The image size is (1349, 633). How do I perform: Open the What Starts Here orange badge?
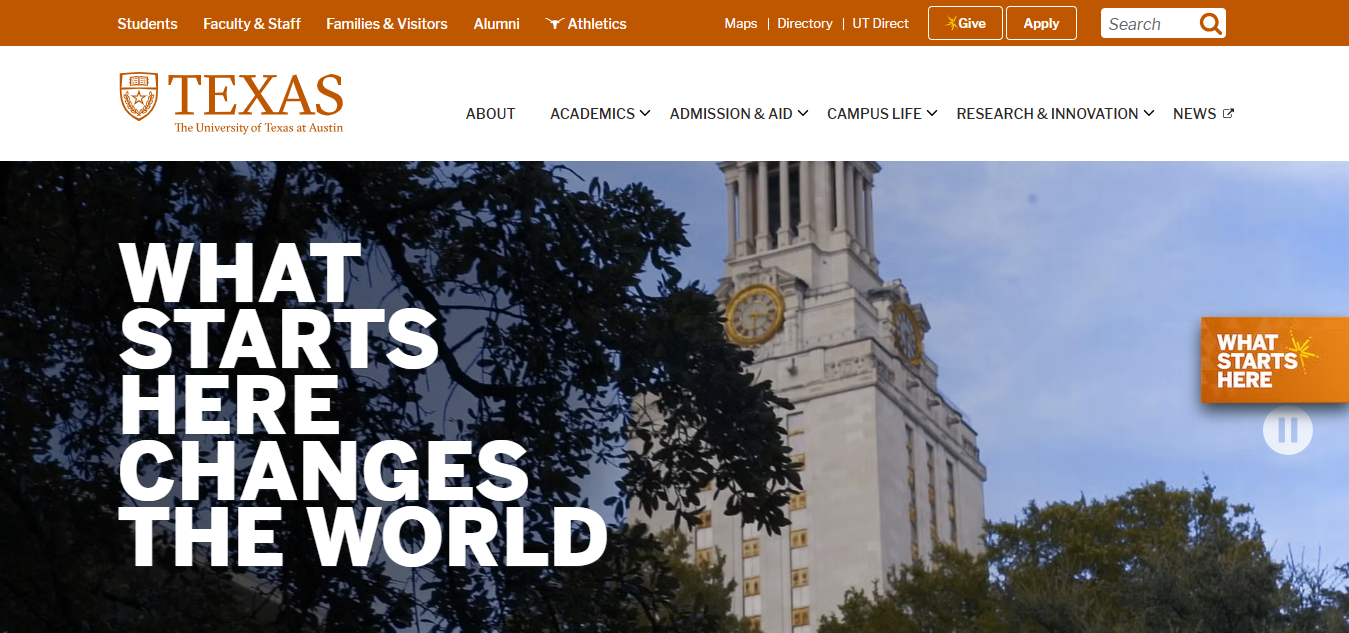(1275, 360)
